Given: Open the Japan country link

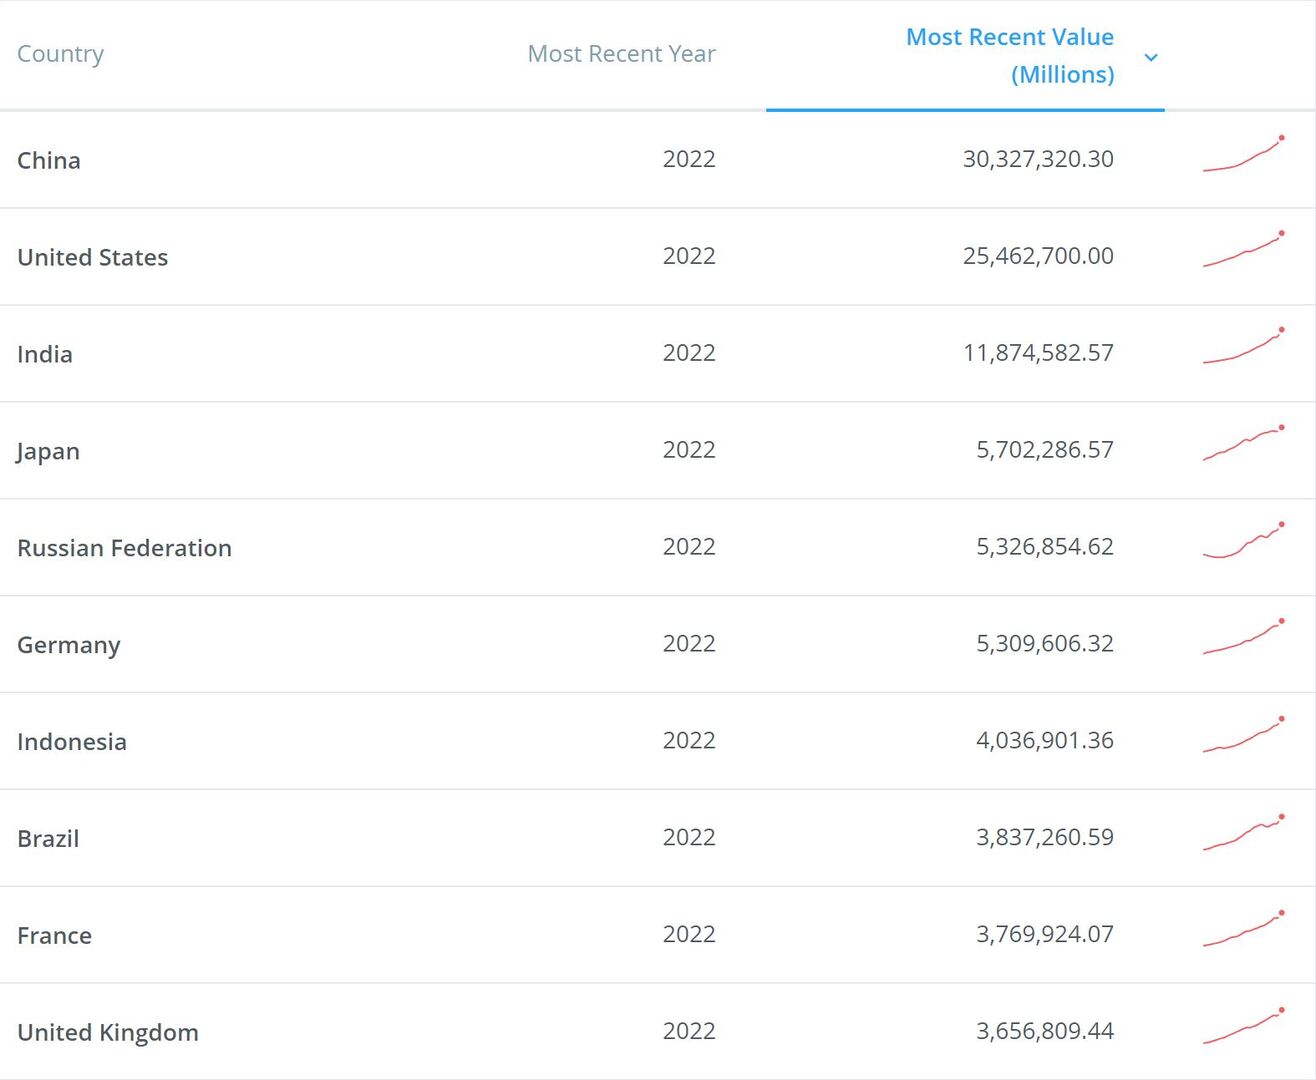Looking at the screenshot, I should tap(48, 451).
